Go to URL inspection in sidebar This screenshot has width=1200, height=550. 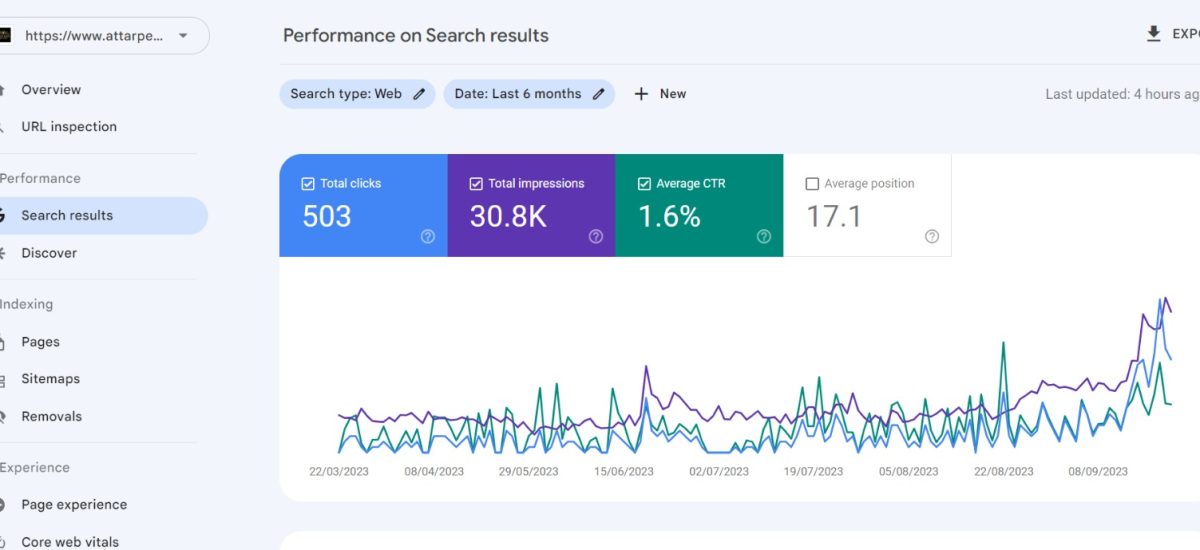69,127
